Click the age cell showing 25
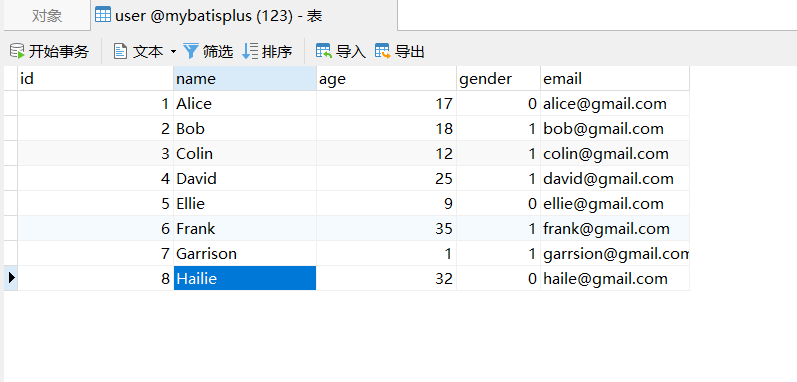This screenshot has height=382, width=797. 386,179
